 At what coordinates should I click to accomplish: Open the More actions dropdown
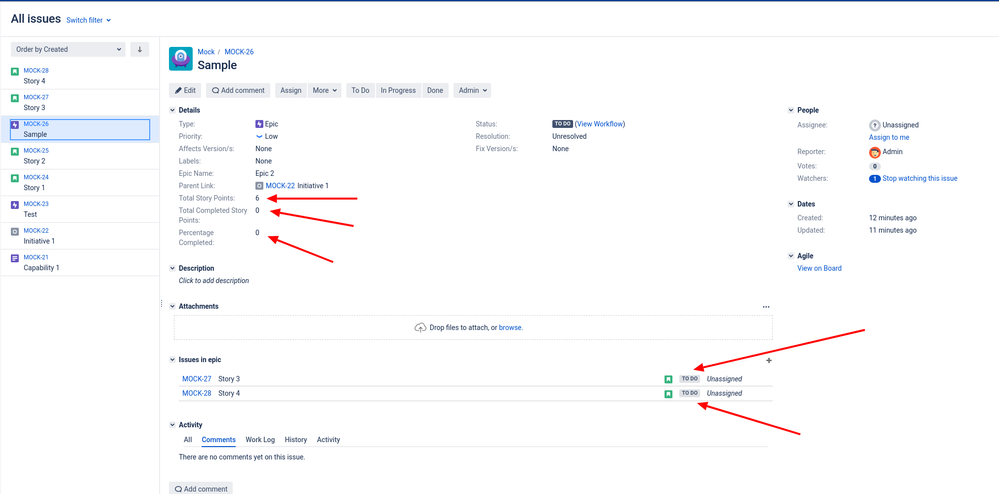pos(325,91)
